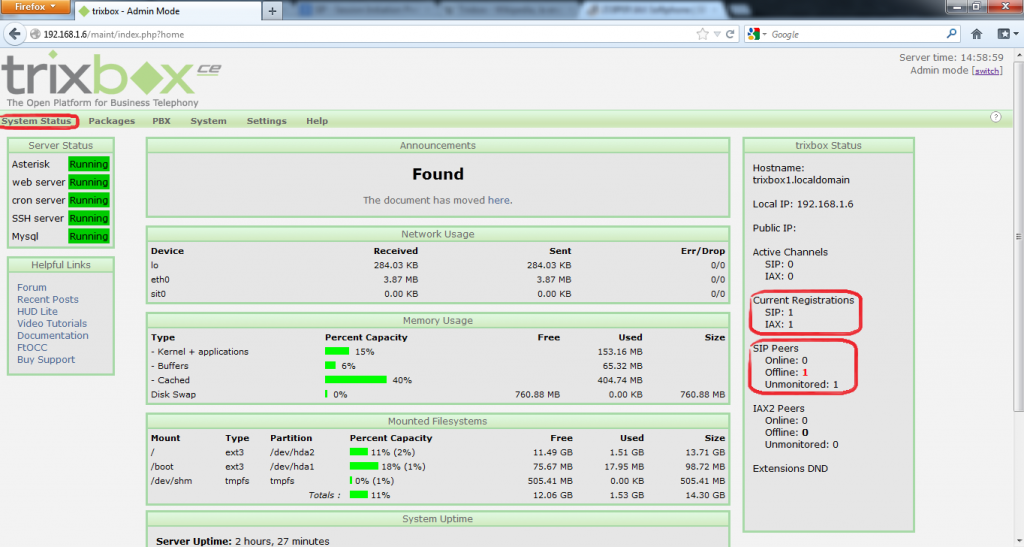Open the Packages menu

(x=112, y=121)
